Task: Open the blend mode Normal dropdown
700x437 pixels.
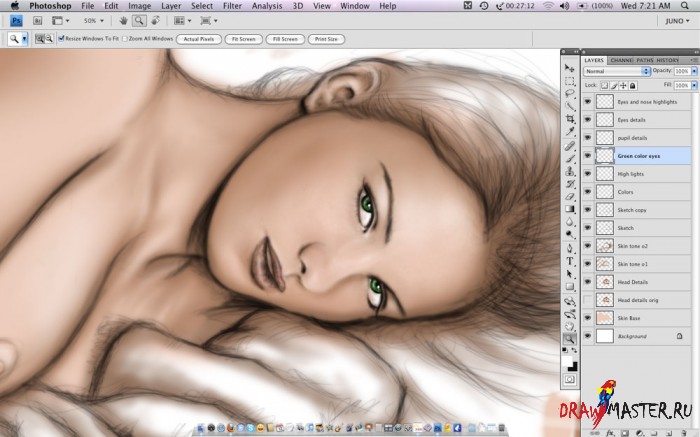Action: (x=617, y=71)
